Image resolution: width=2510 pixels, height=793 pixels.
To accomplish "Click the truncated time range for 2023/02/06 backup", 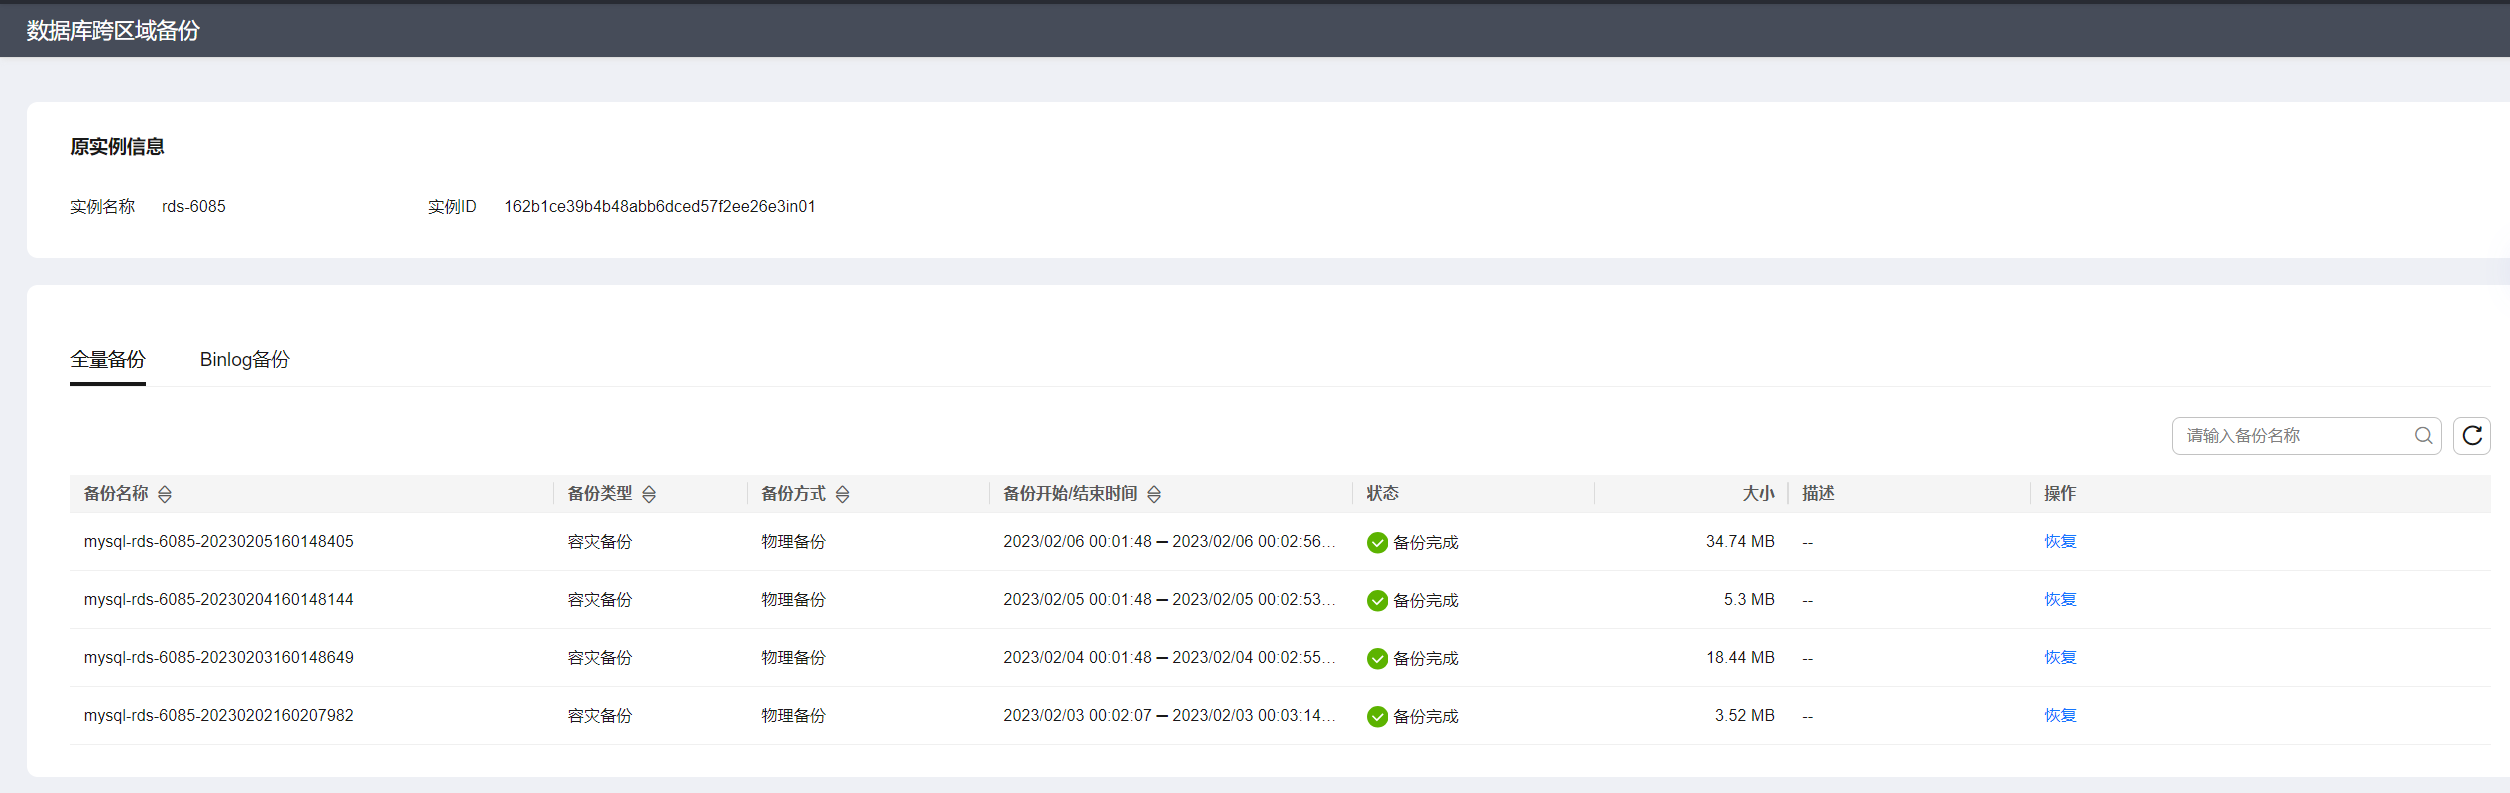I will point(1168,542).
